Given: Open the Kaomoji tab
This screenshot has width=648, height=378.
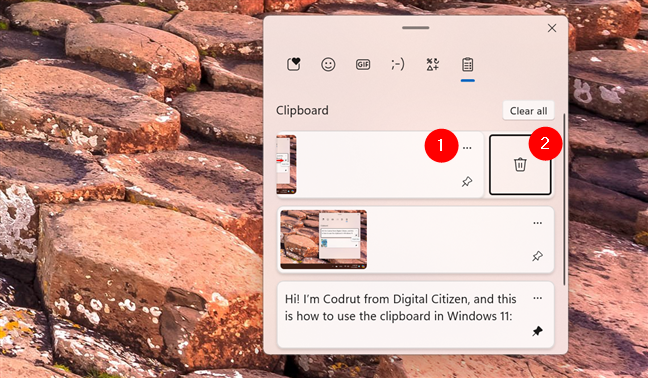Looking at the screenshot, I should click(398, 64).
